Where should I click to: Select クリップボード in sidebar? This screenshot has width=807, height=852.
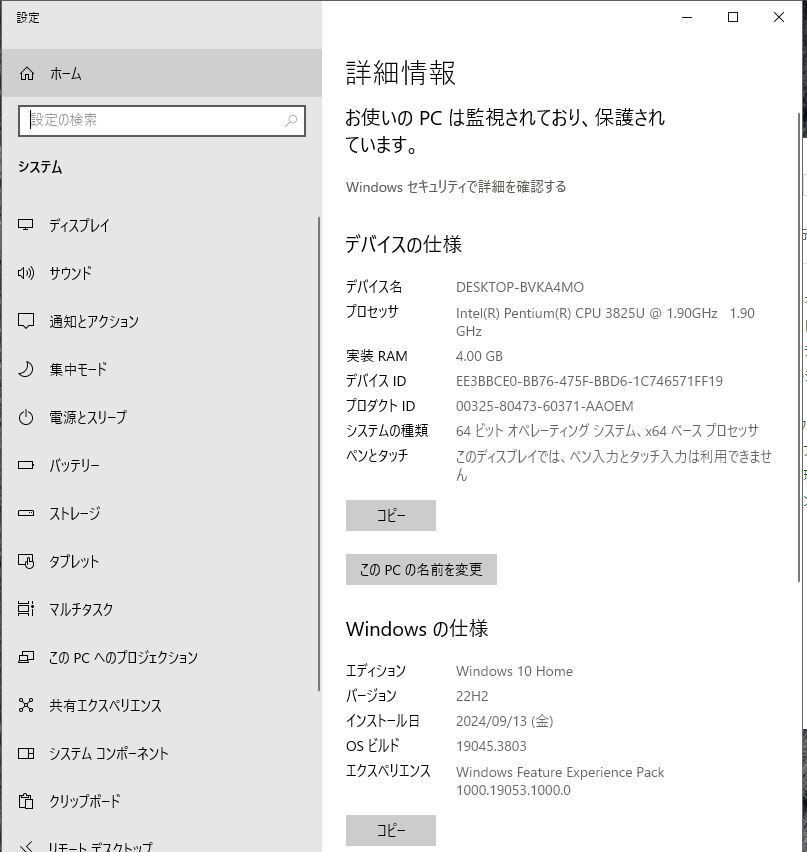click(x=160, y=801)
